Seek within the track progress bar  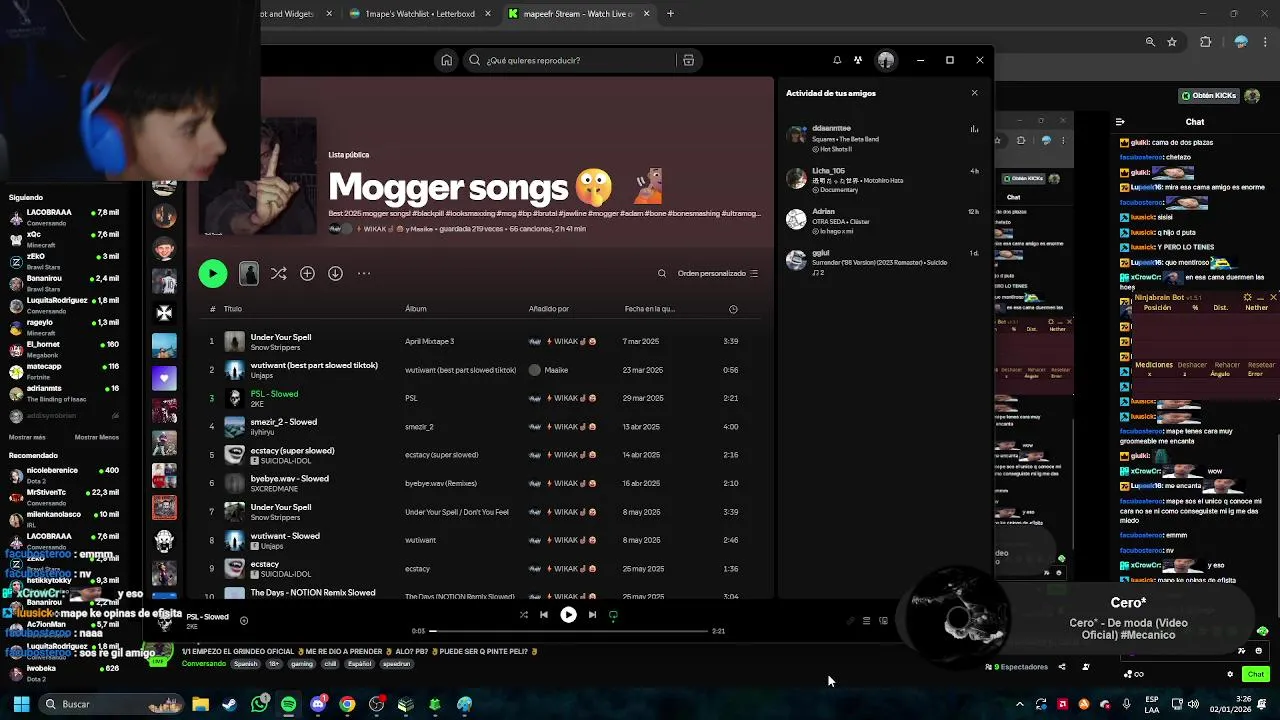(x=569, y=631)
